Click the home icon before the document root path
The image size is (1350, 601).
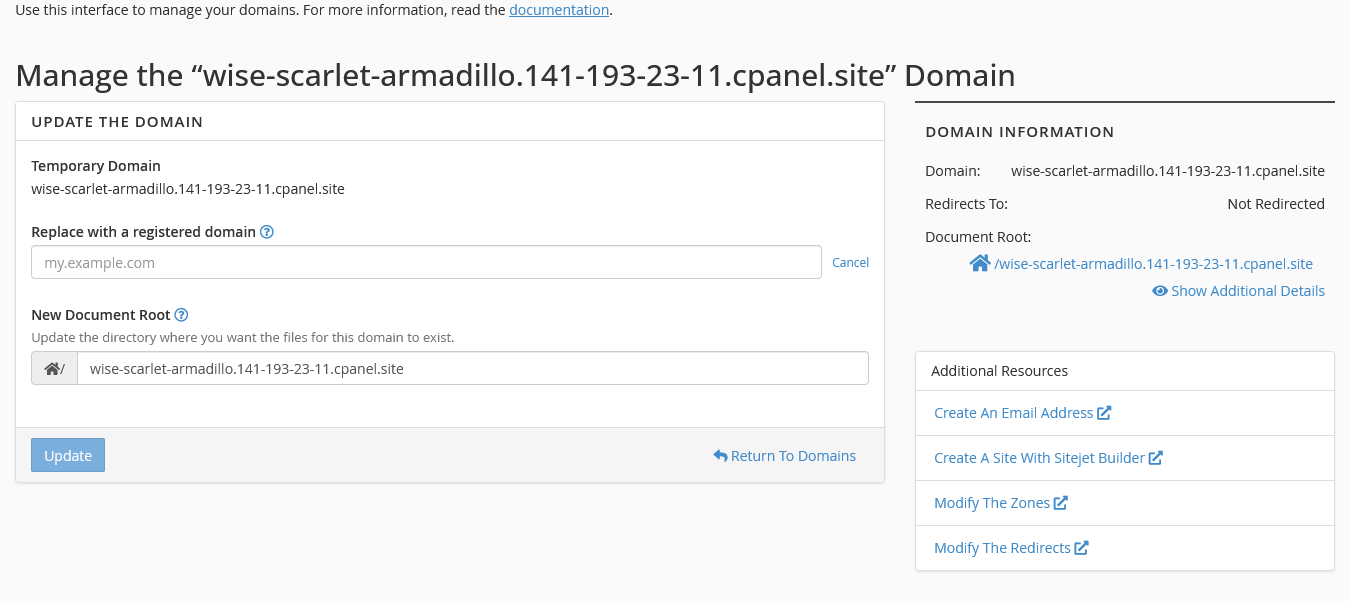point(979,263)
